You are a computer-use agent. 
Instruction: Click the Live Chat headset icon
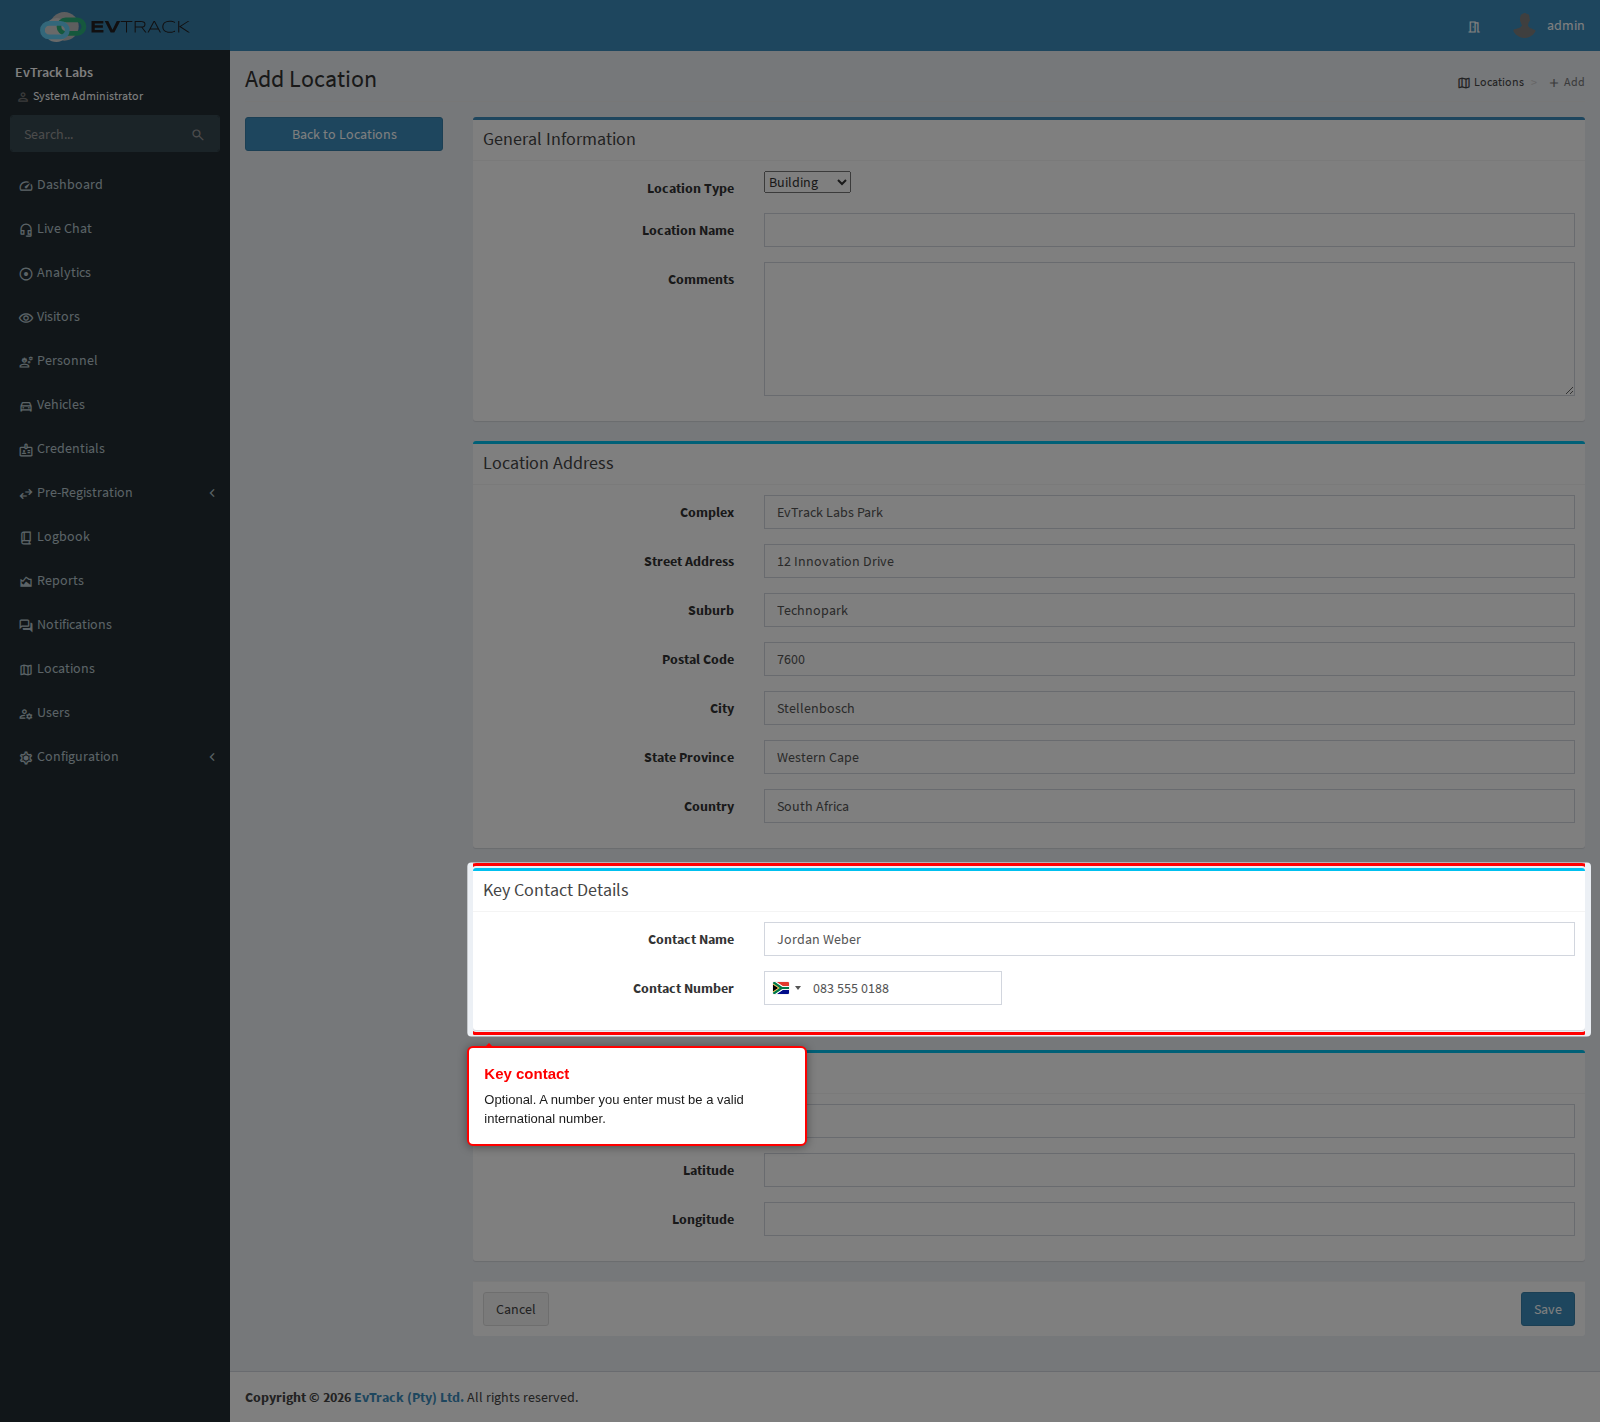[x=26, y=230]
